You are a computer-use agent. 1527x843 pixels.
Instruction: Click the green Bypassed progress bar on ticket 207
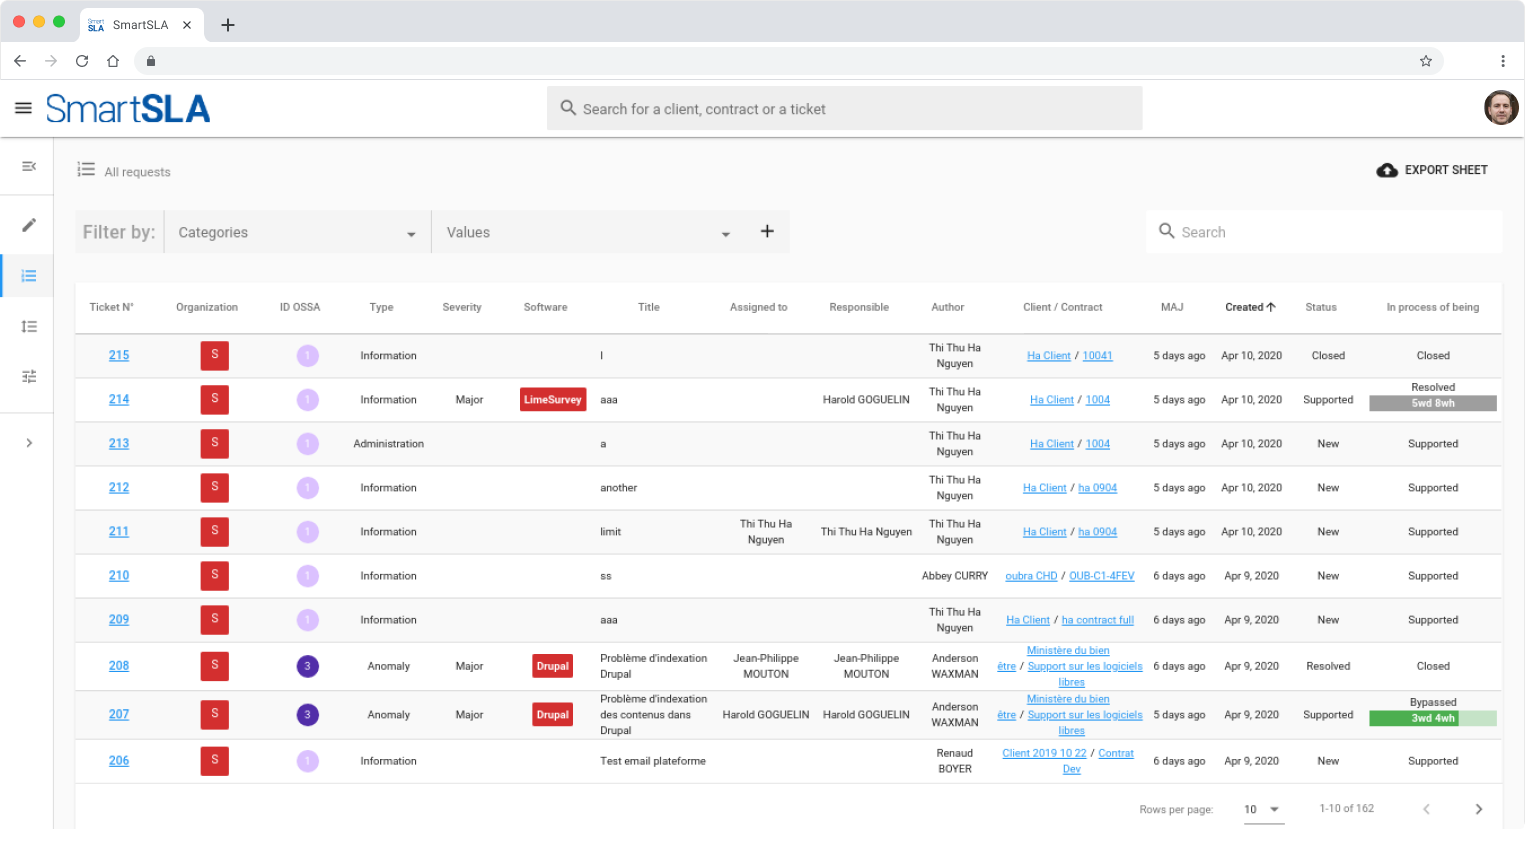pyautogui.click(x=1433, y=718)
